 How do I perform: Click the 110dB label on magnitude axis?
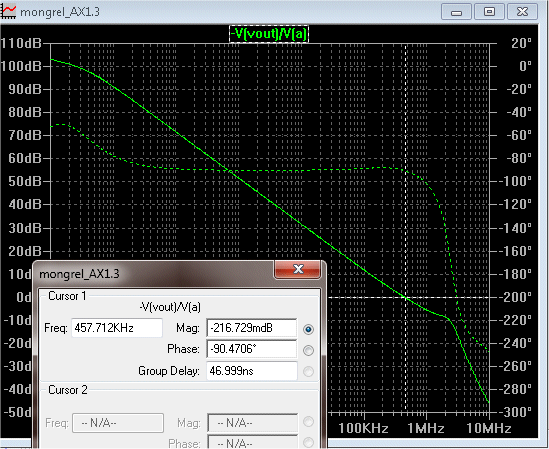click(x=21, y=43)
